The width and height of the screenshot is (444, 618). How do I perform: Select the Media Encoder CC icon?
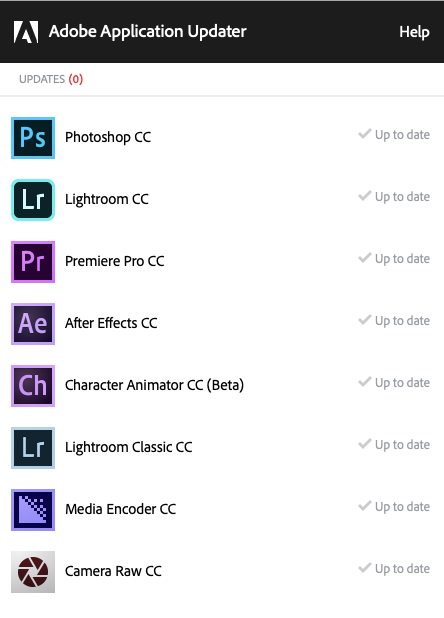33,510
